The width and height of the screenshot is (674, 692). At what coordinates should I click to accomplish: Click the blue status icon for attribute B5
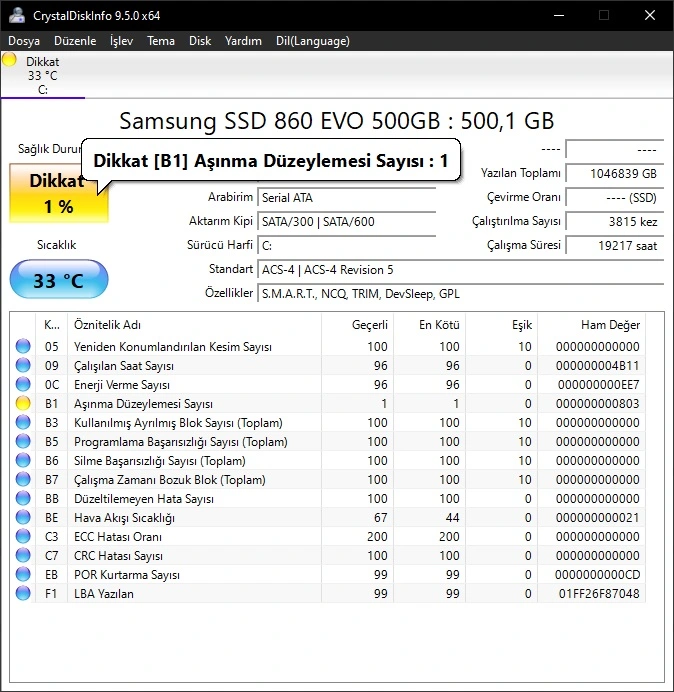click(23, 441)
